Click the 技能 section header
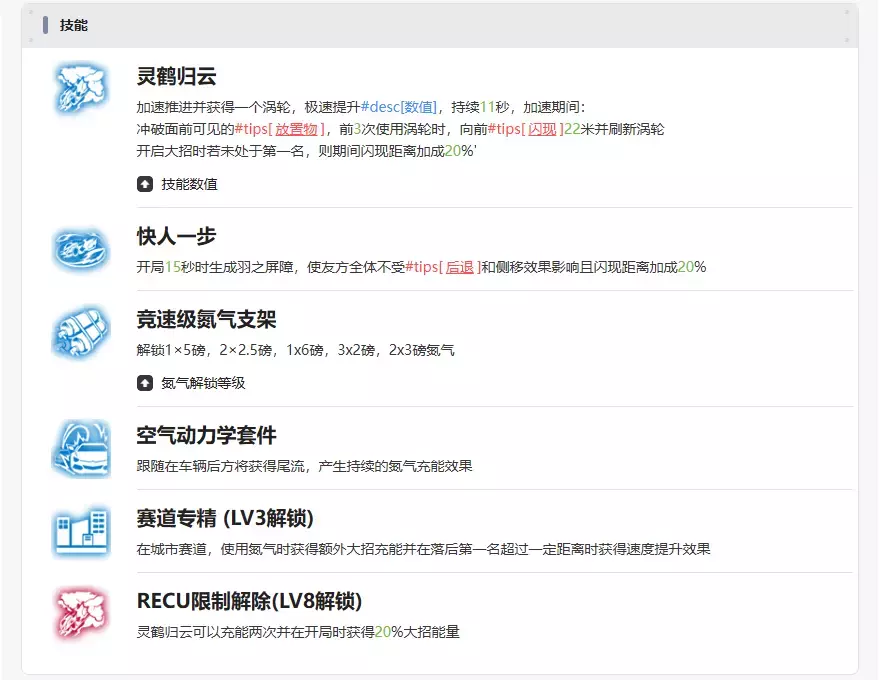The width and height of the screenshot is (880, 680). pos(74,25)
